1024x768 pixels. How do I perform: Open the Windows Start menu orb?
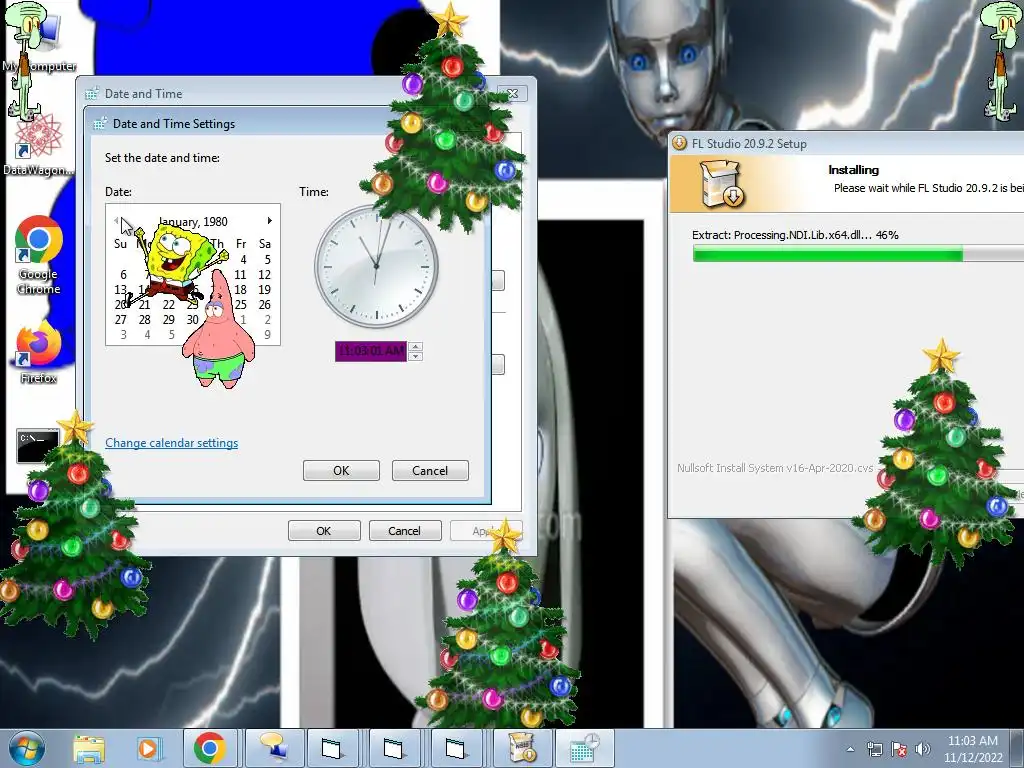tap(27, 749)
